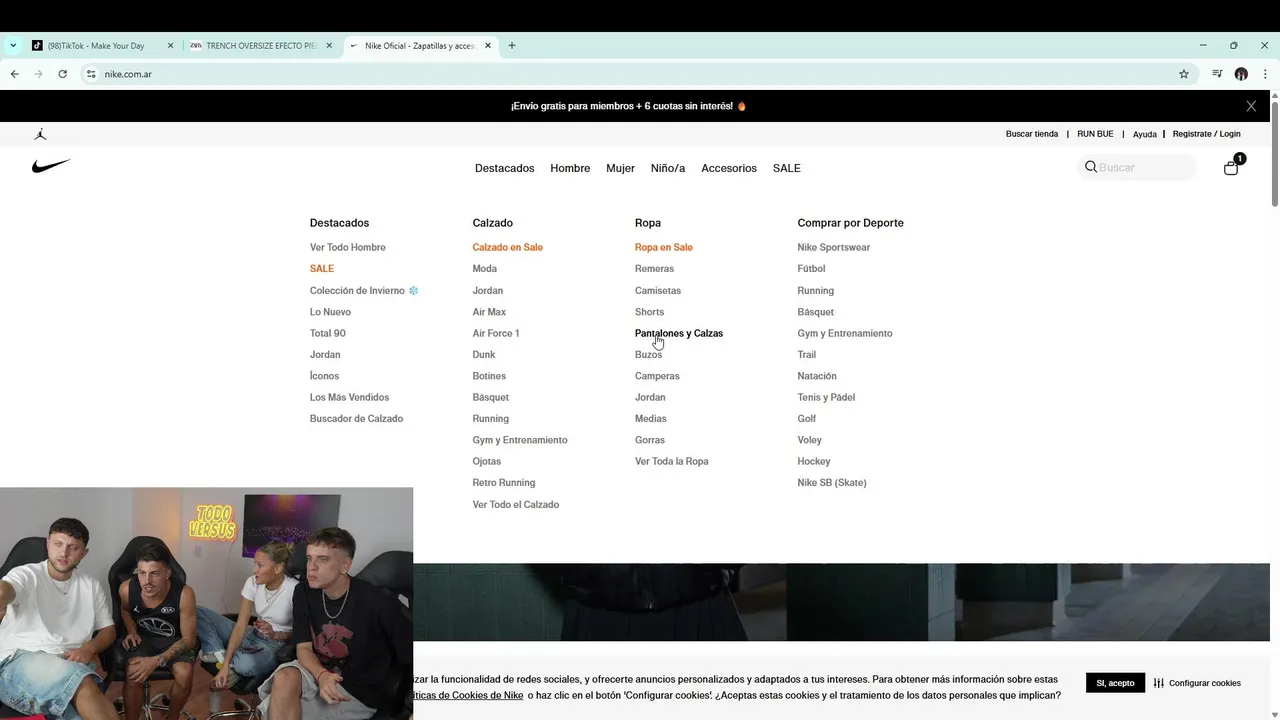Screen dimensions: 1280x720
Task: Open Lo Nuevo link
Action: [x=330, y=312]
